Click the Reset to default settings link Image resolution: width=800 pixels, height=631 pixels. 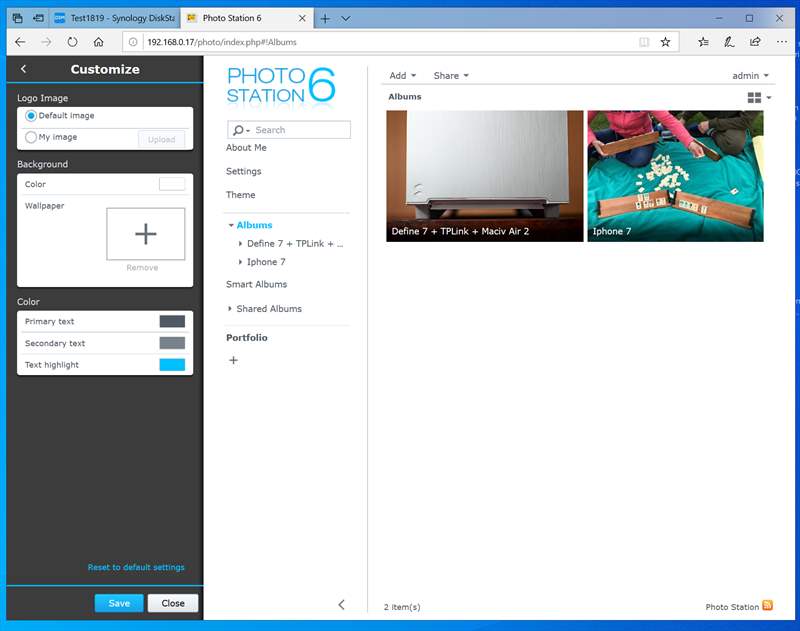coord(136,567)
